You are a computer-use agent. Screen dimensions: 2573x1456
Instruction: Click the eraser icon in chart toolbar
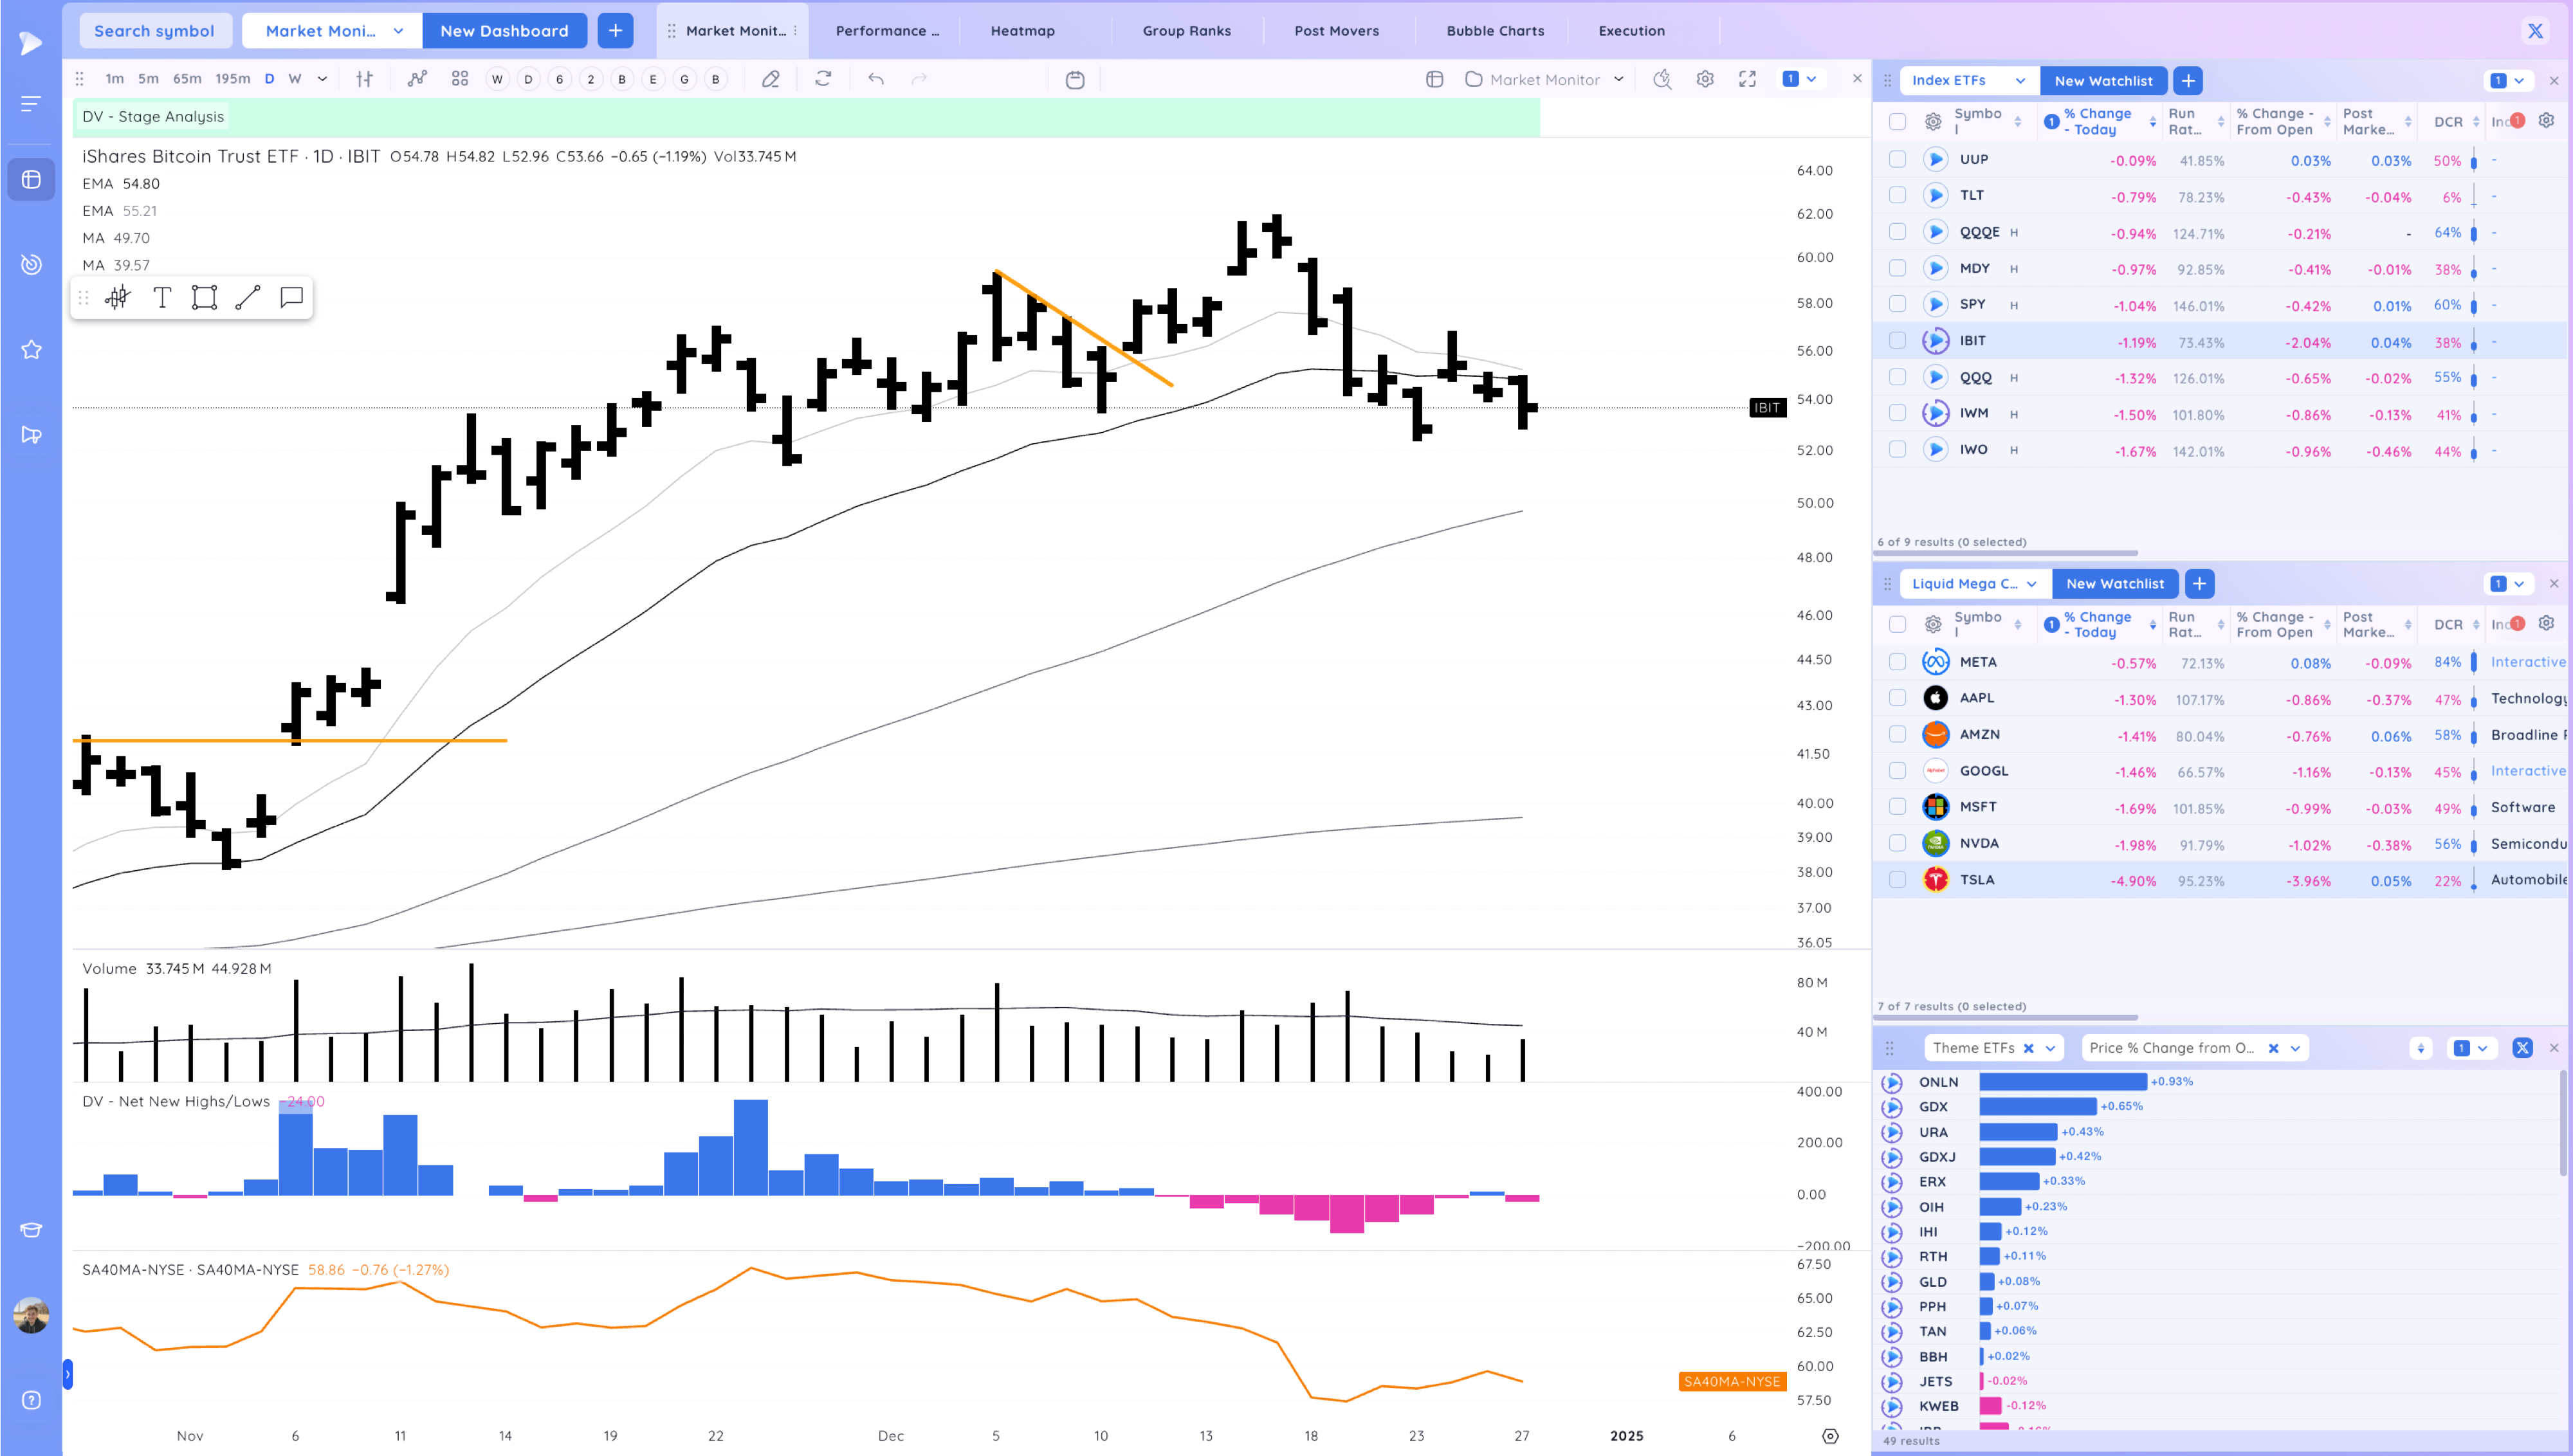coord(770,79)
